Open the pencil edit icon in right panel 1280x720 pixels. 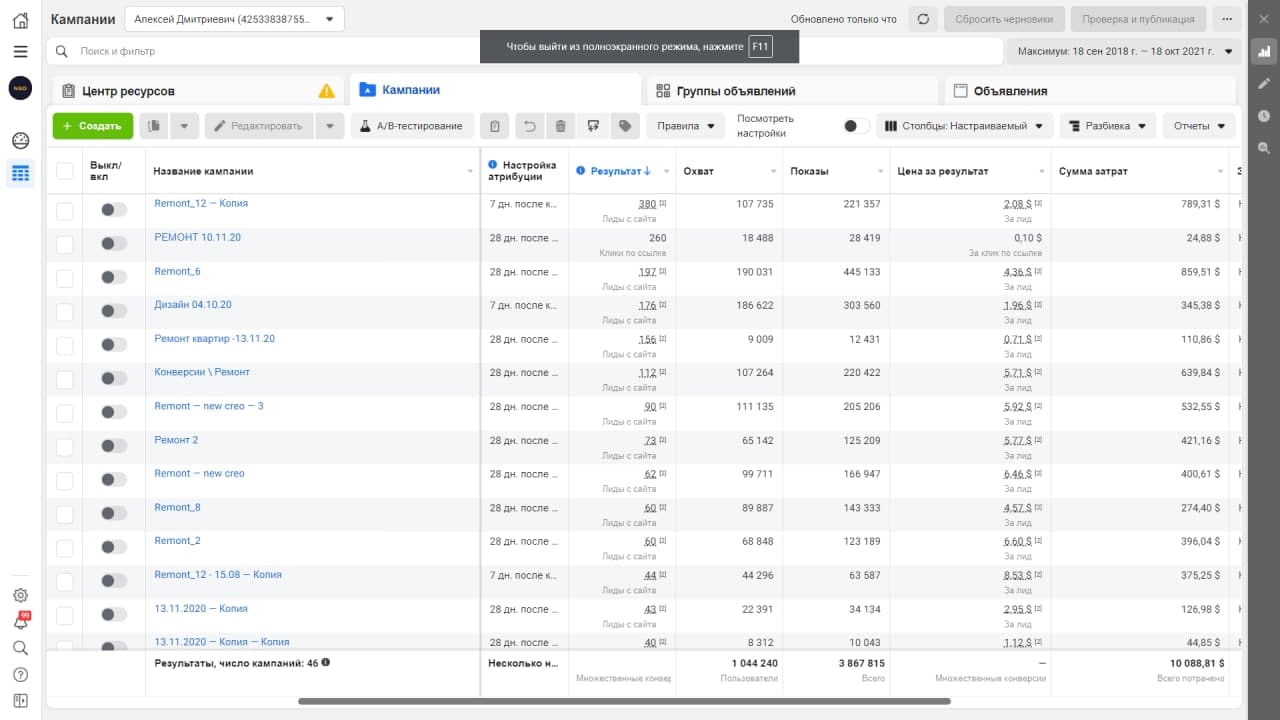pos(1264,84)
